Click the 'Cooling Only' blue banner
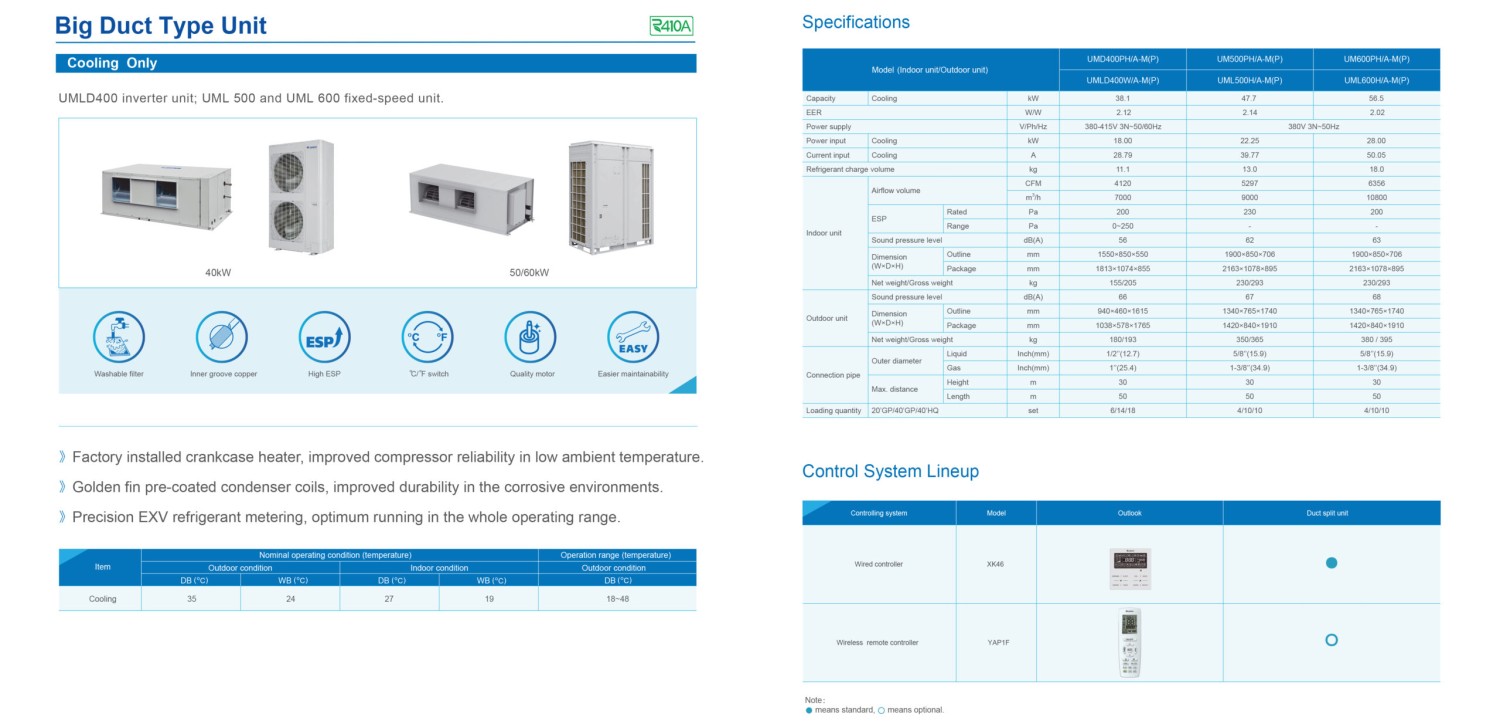1500x721 pixels. pyautogui.click(x=376, y=63)
